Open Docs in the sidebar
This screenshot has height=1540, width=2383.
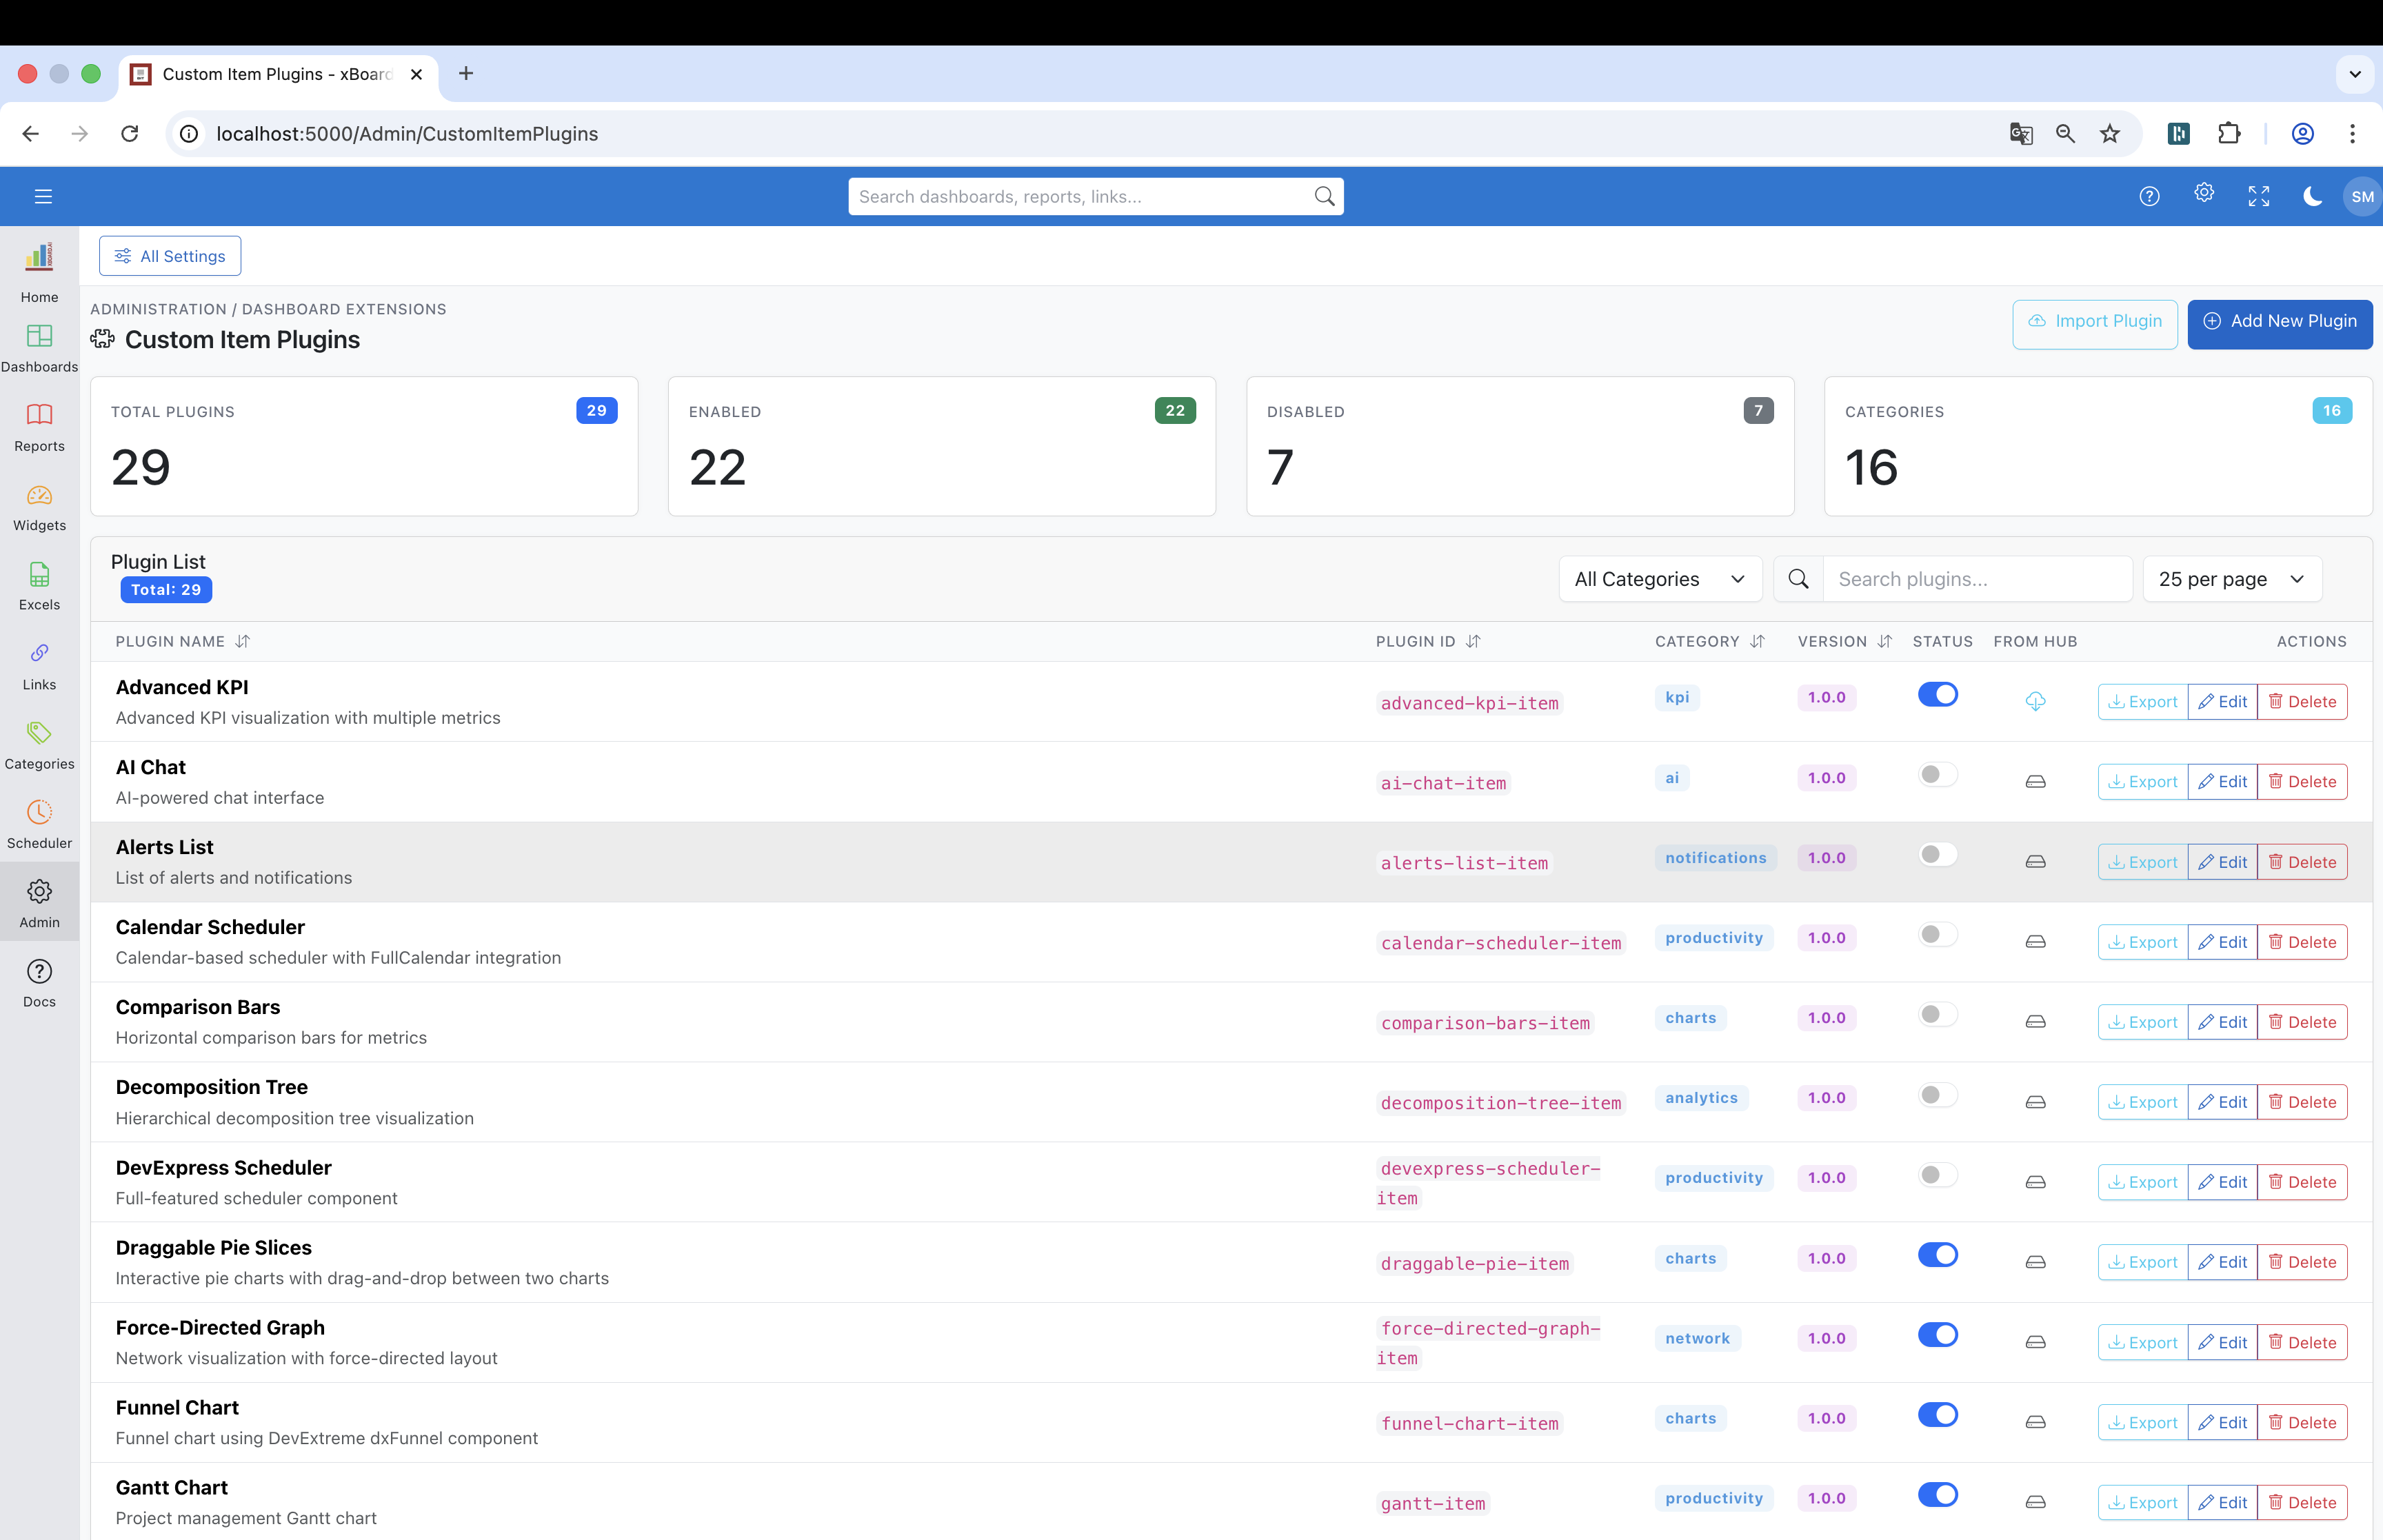click(39, 983)
